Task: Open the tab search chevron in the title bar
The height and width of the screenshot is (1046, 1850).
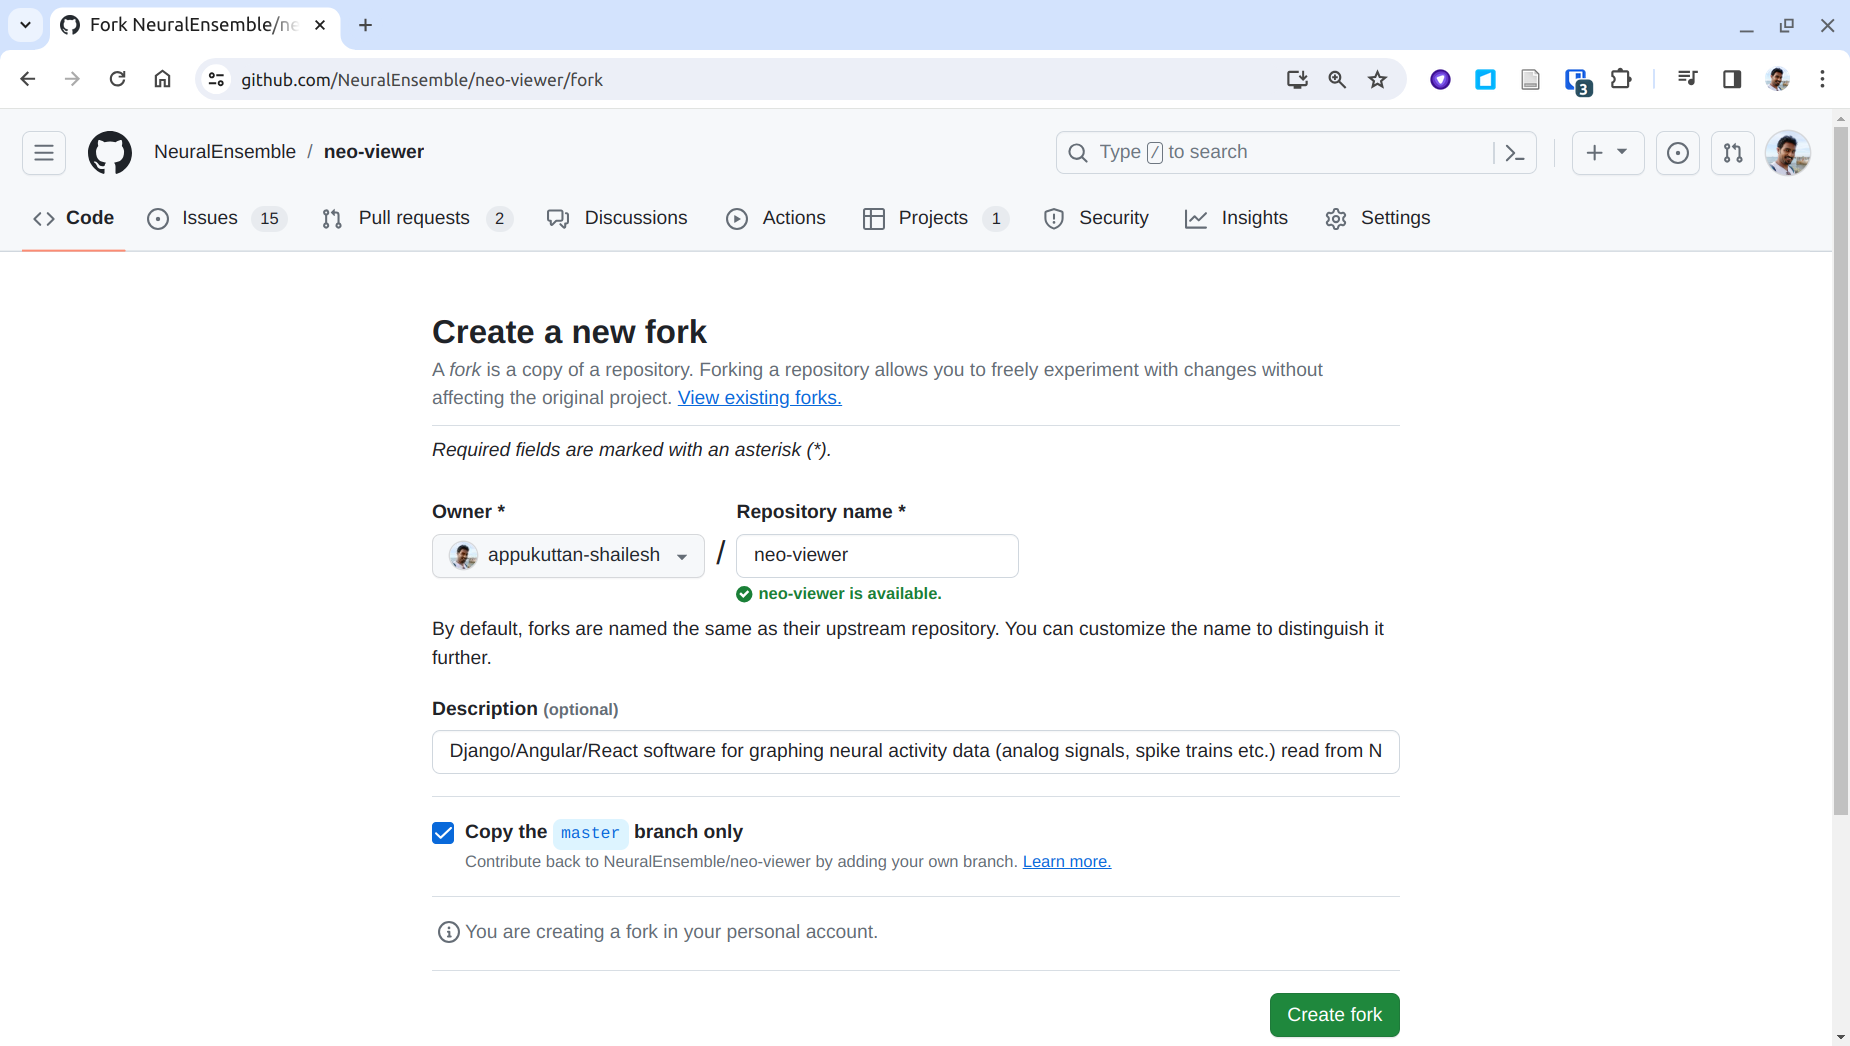Action: point(25,25)
